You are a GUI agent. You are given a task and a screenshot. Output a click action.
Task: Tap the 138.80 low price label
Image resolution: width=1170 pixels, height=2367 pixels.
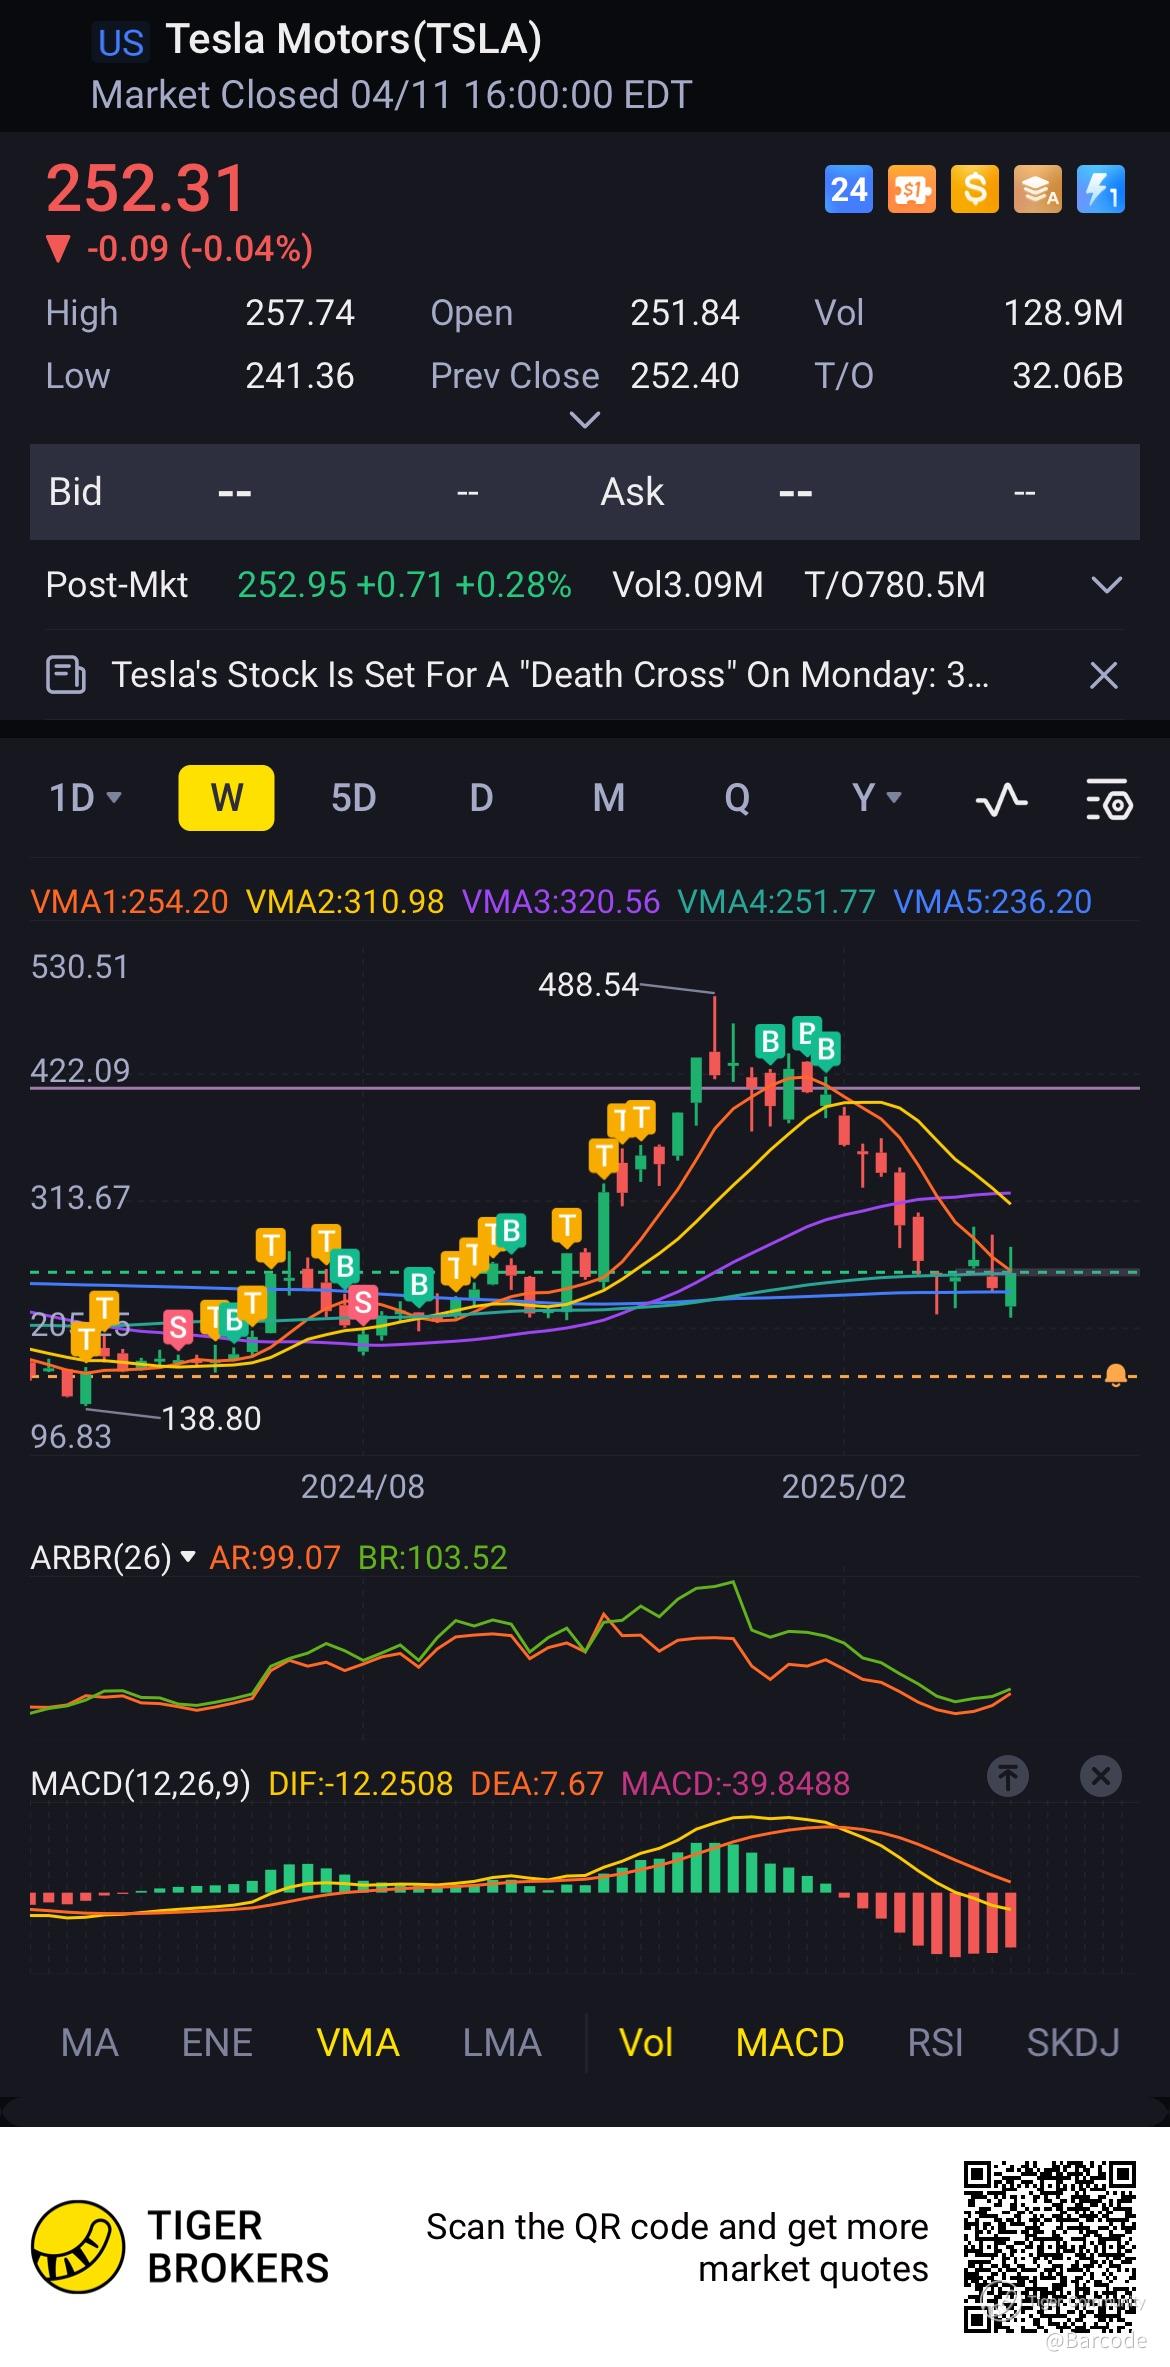[211, 1419]
